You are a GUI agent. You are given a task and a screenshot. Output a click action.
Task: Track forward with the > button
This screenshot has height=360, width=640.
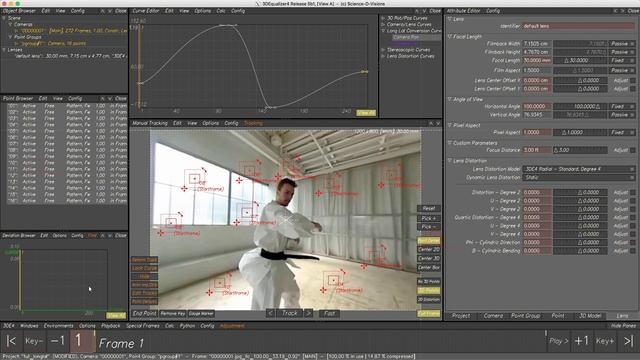coord(309,313)
